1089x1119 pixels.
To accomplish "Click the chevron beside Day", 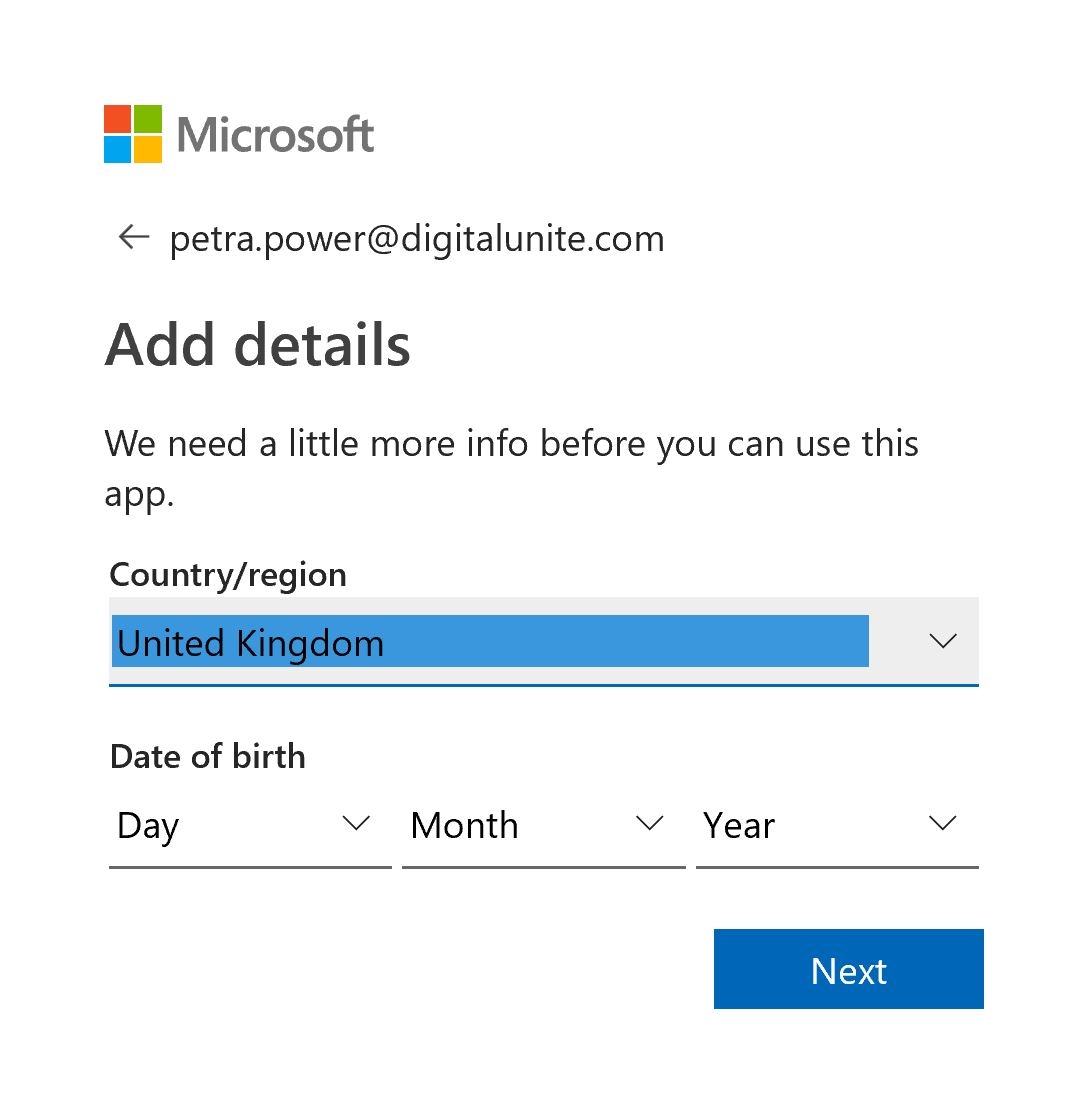I will point(356,824).
